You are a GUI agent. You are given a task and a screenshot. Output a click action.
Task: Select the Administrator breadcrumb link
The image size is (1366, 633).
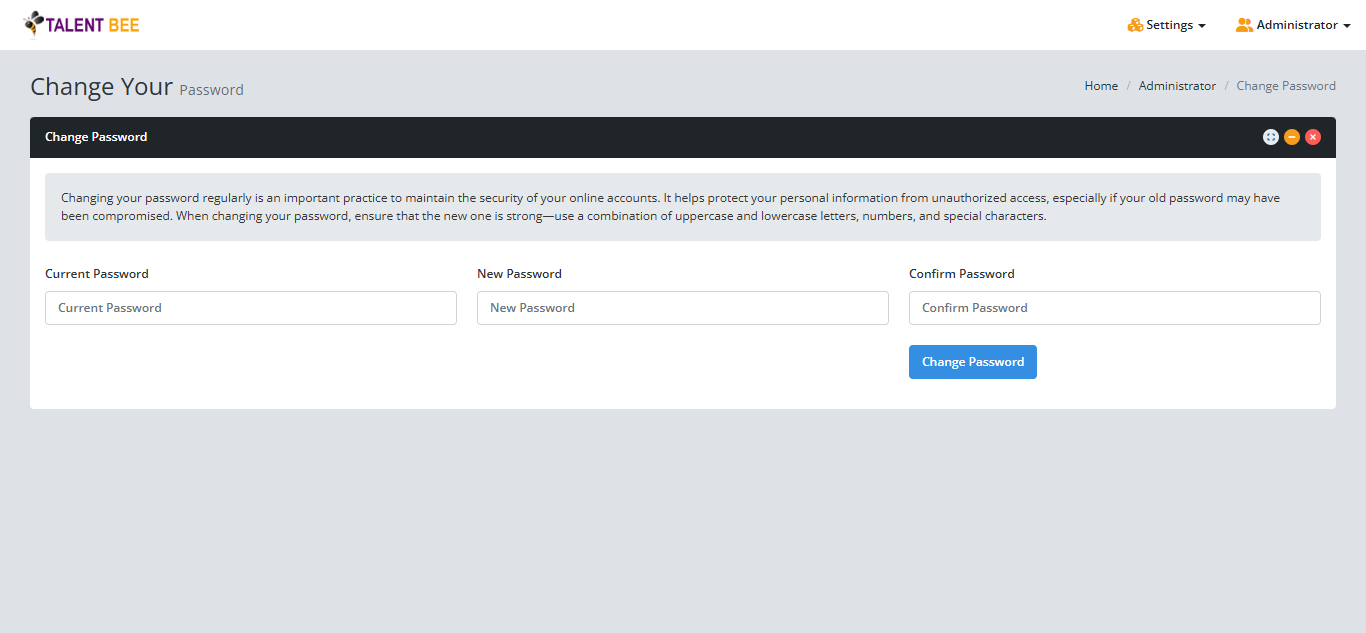point(1177,86)
